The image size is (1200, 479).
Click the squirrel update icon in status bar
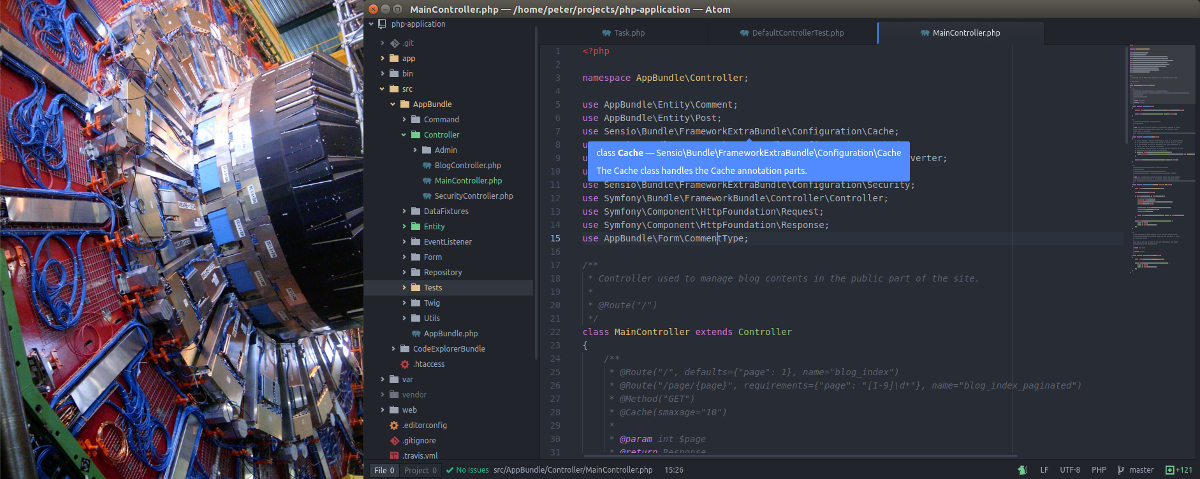click(1024, 469)
